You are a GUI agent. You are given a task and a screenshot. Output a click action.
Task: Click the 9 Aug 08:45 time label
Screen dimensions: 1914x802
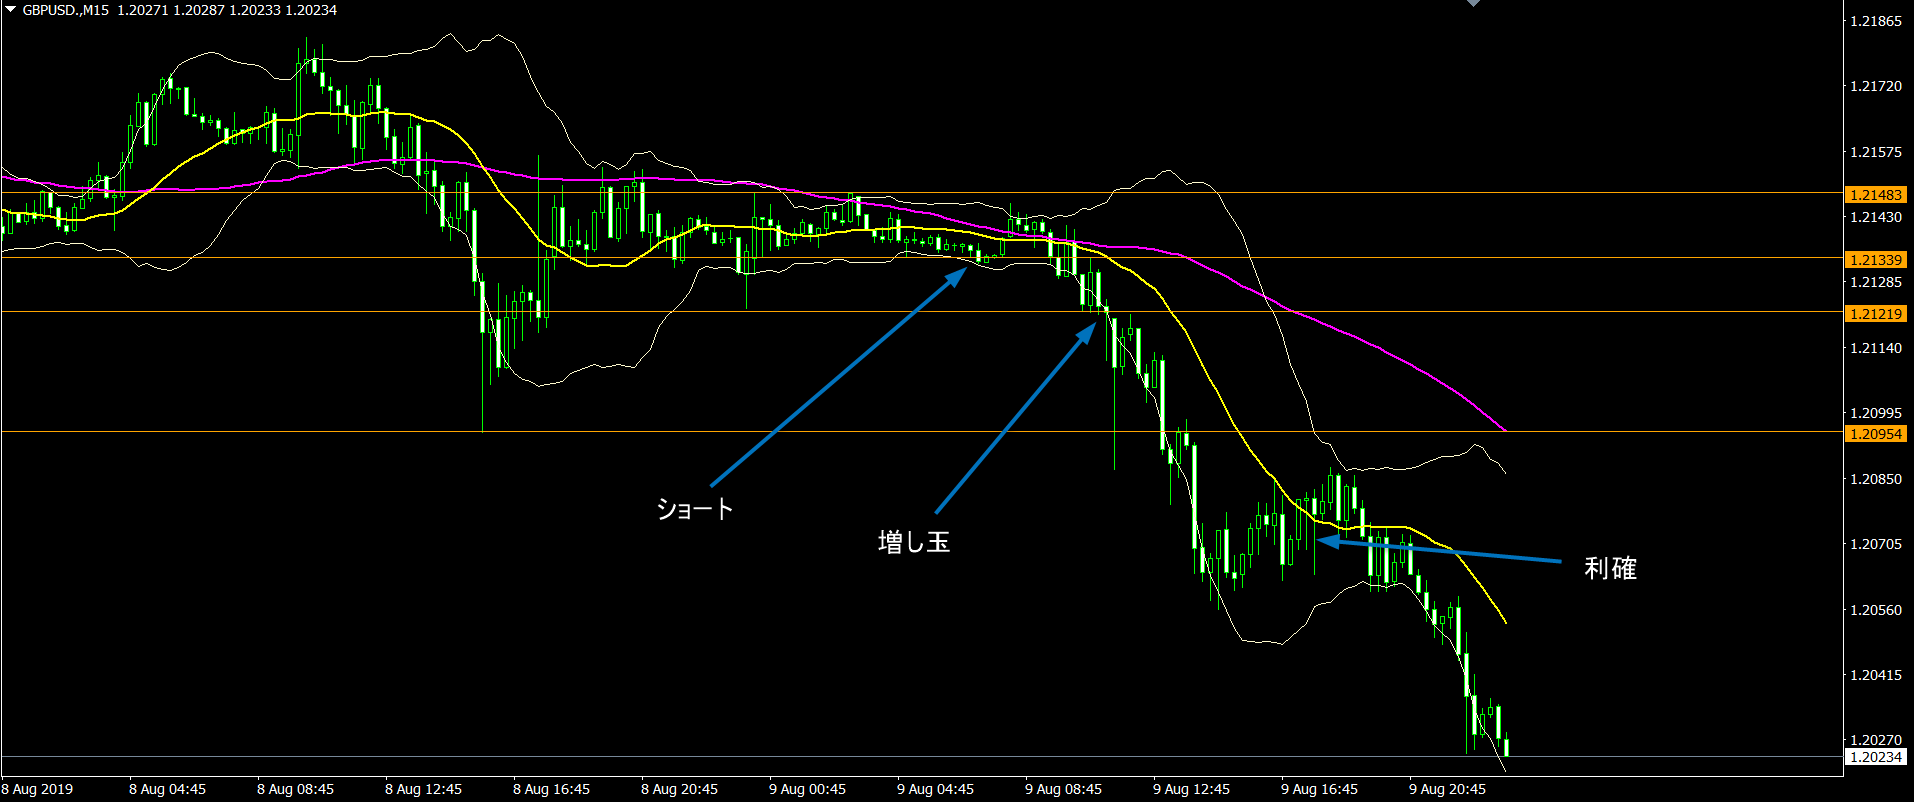1063,790
